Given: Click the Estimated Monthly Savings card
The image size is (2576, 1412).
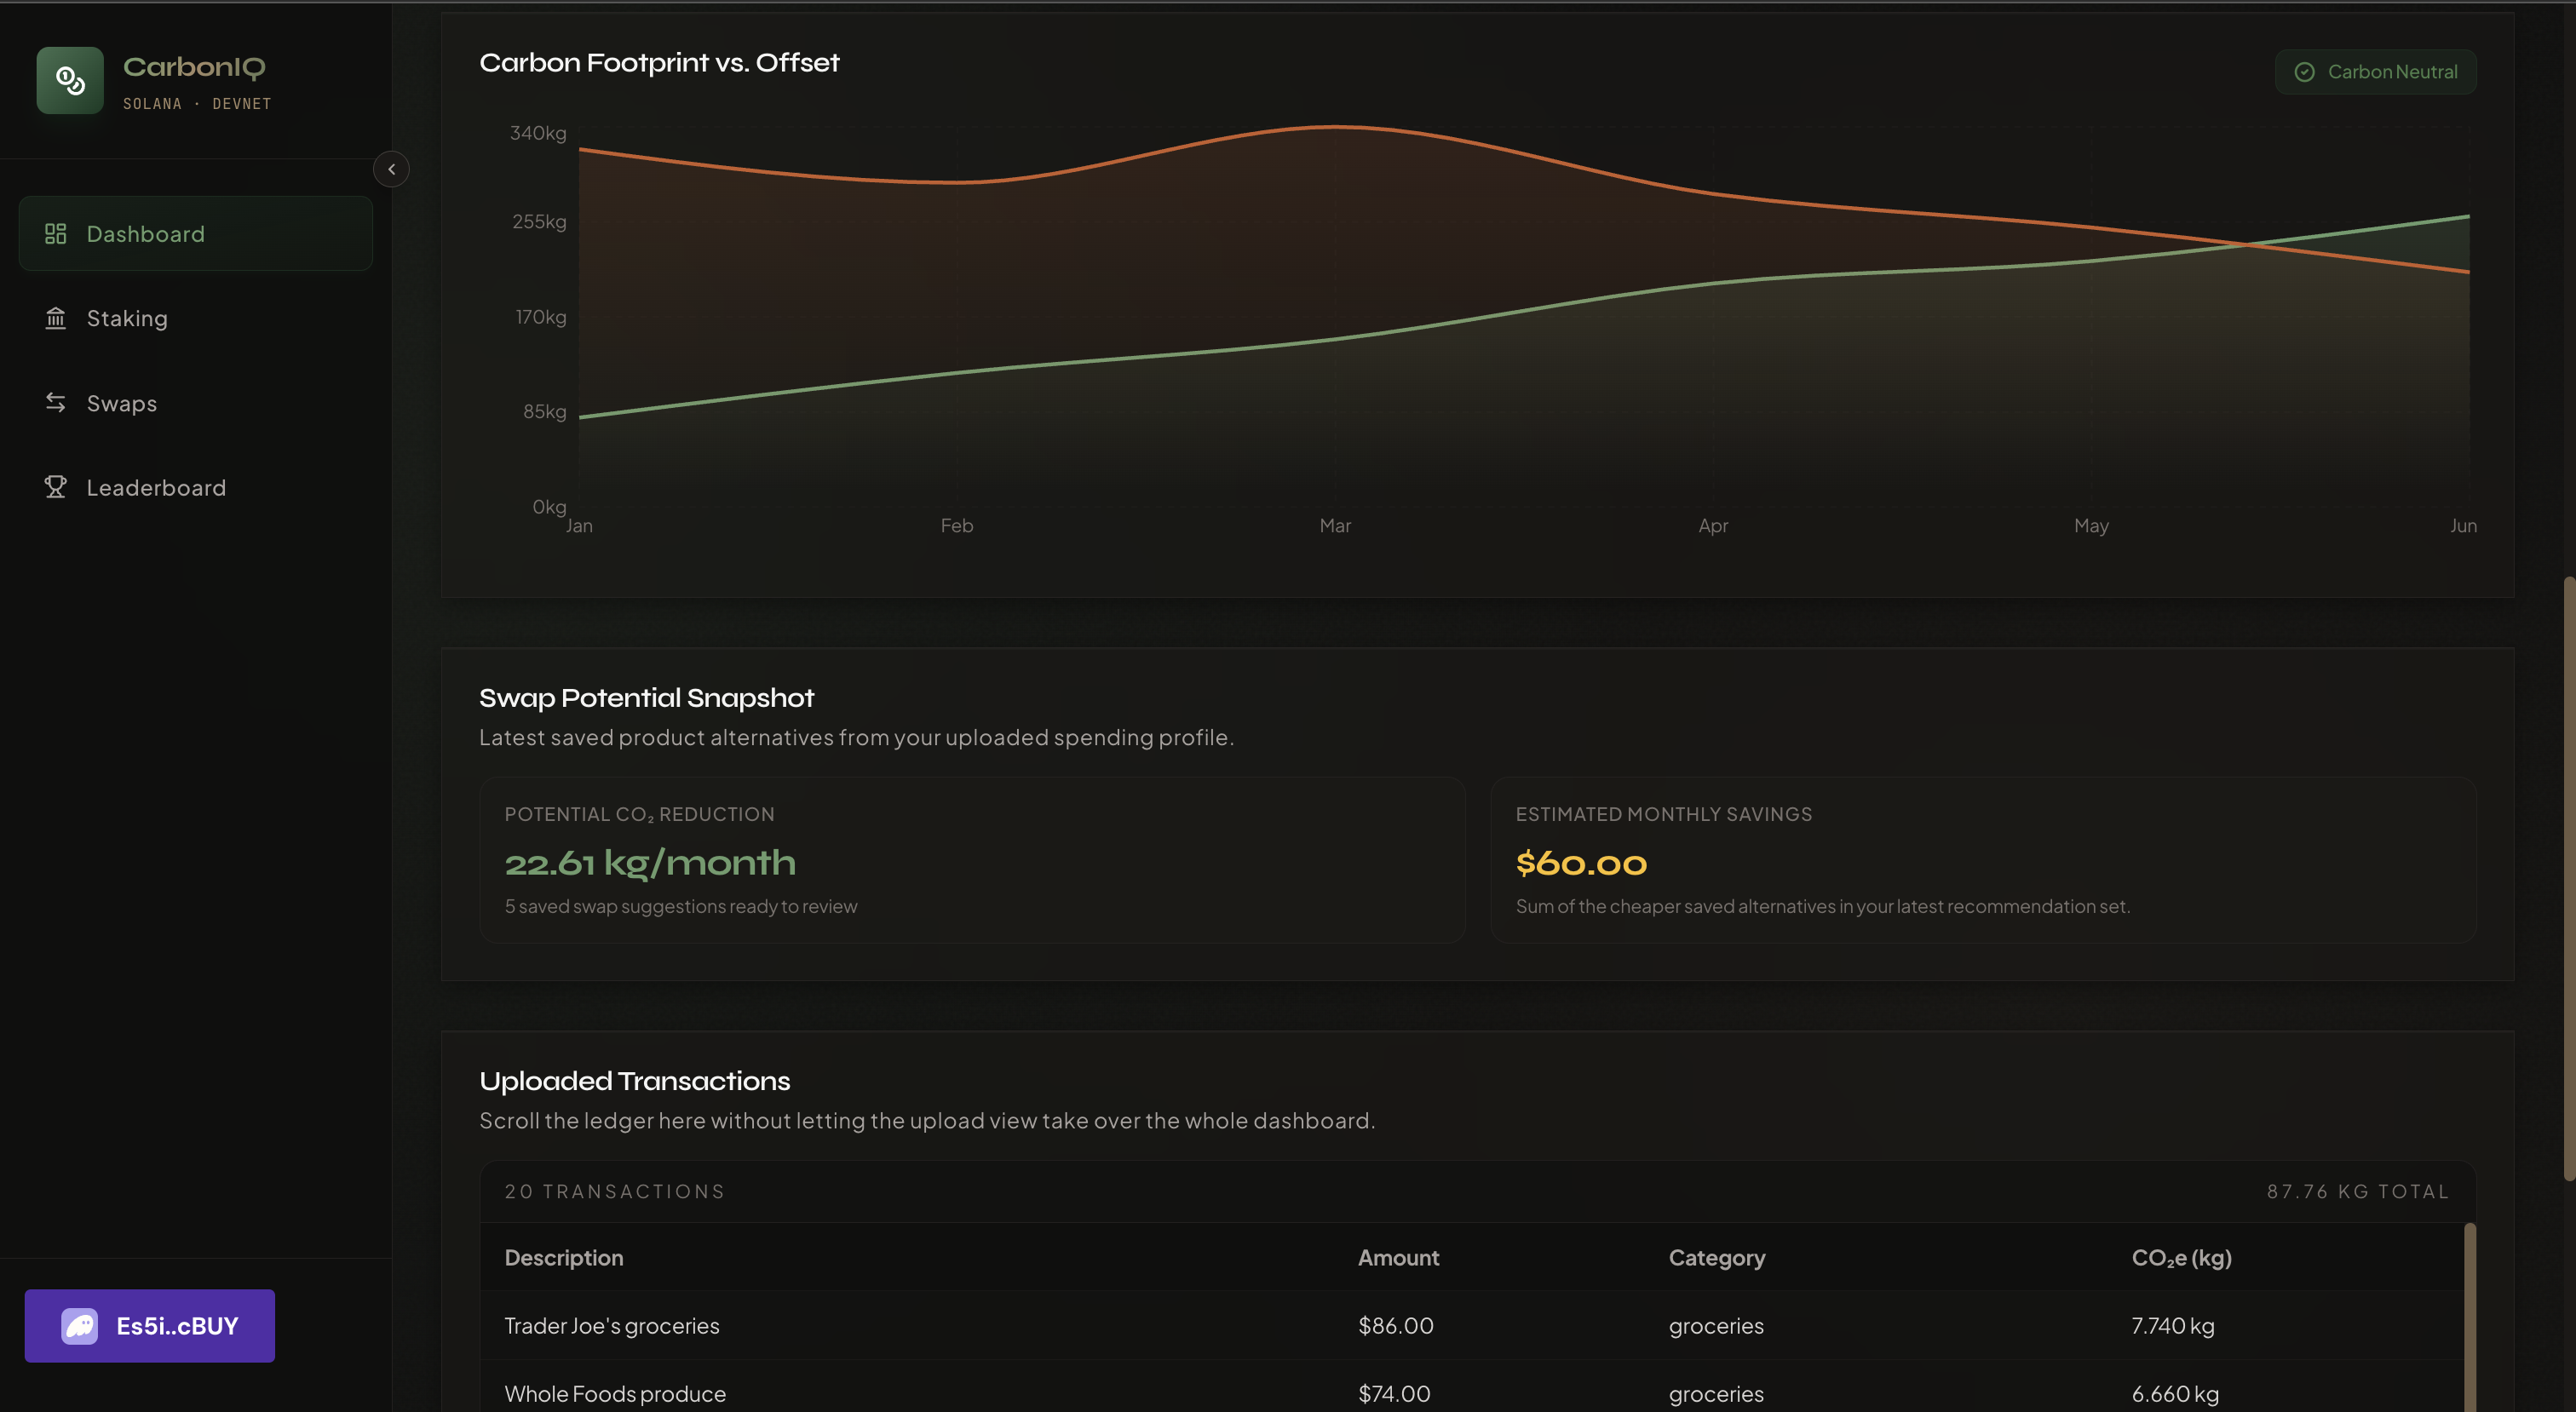Looking at the screenshot, I should [x=1982, y=860].
